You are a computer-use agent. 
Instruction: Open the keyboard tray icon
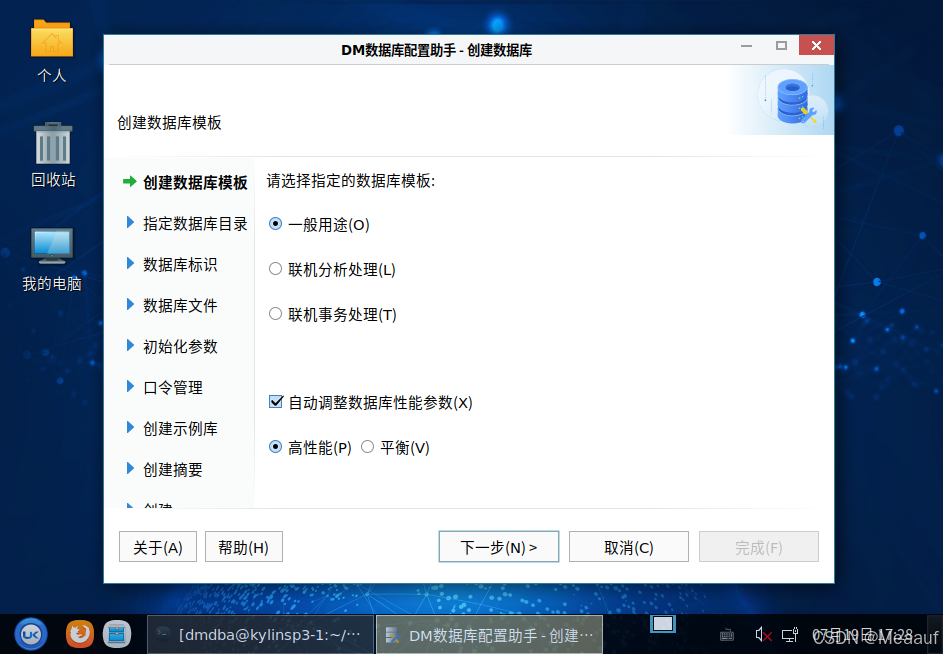click(726, 635)
